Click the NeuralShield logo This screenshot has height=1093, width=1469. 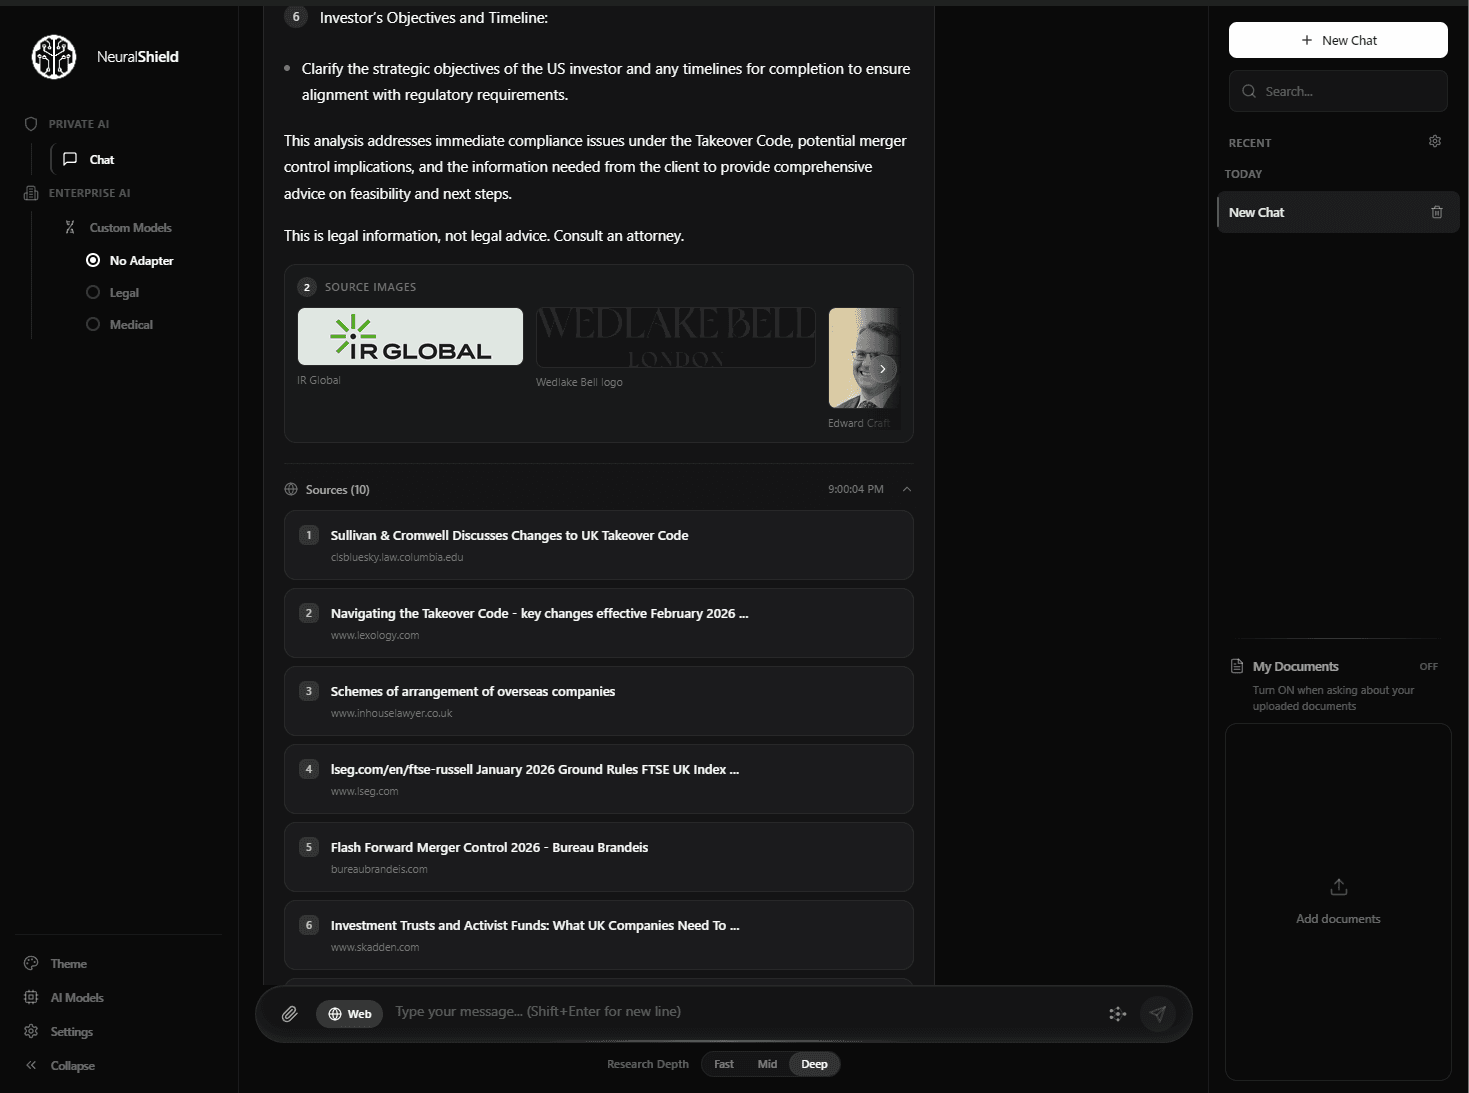point(54,56)
